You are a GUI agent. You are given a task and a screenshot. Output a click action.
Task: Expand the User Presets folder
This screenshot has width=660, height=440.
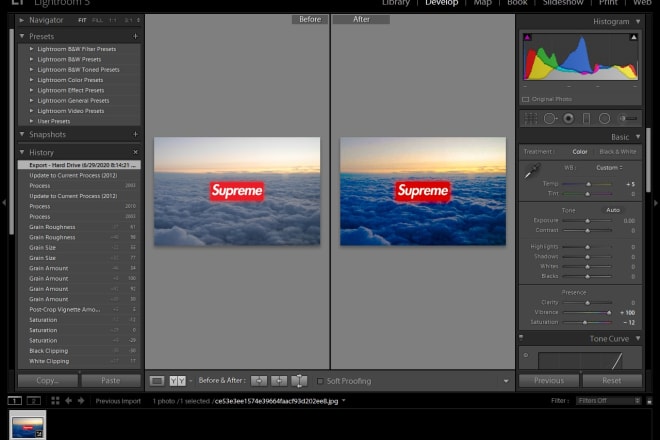pos(32,121)
